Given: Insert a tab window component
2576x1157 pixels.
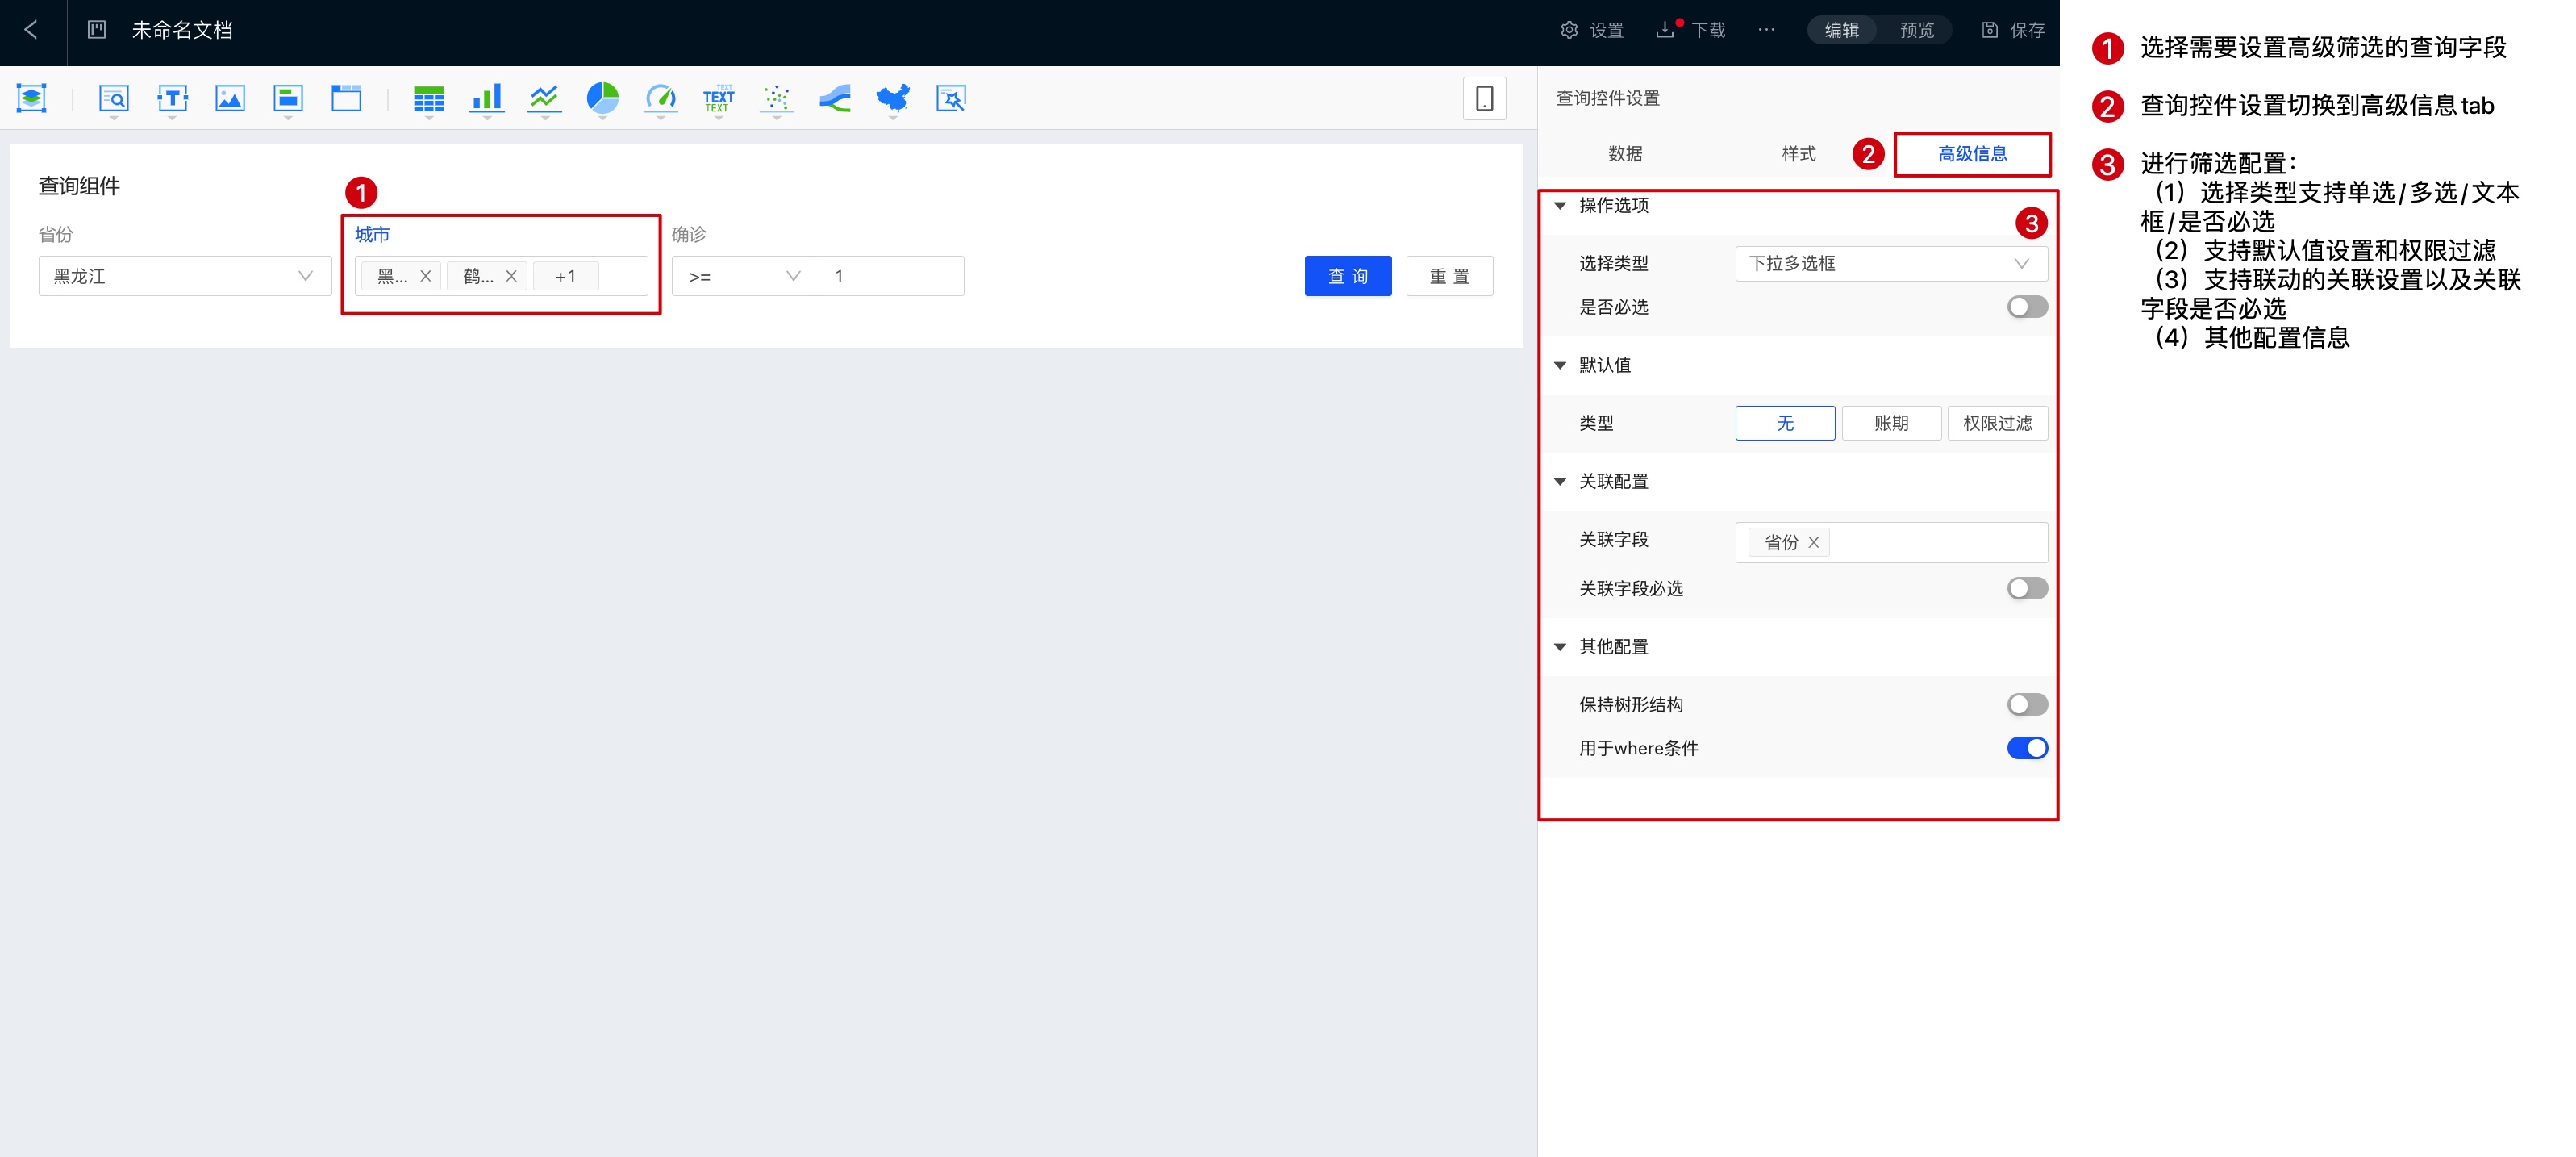Looking at the screenshot, I should click(x=346, y=98).
